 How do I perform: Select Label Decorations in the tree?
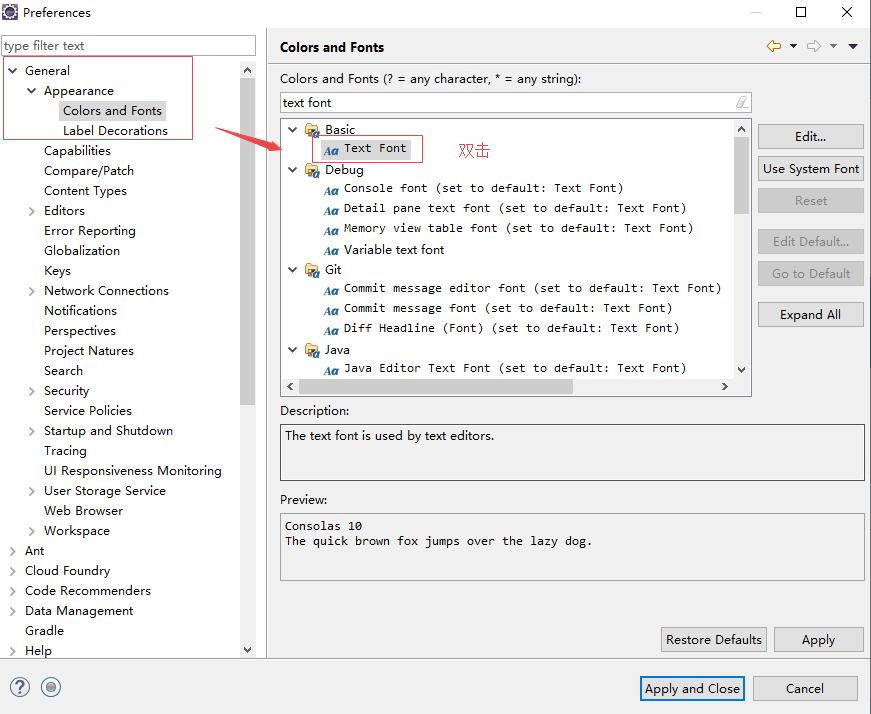pos(115,131)
